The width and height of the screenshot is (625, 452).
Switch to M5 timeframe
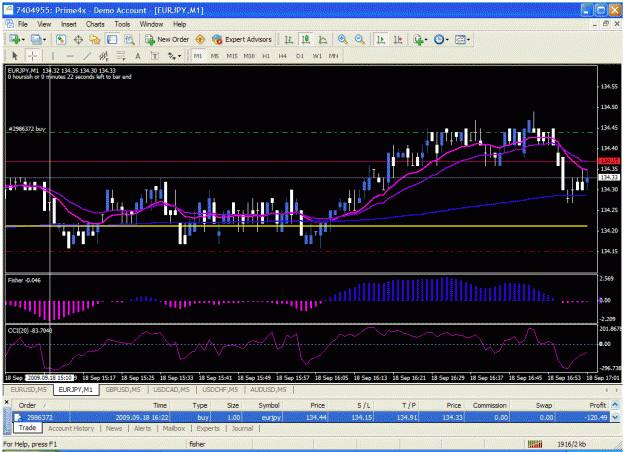click(215, 56)
